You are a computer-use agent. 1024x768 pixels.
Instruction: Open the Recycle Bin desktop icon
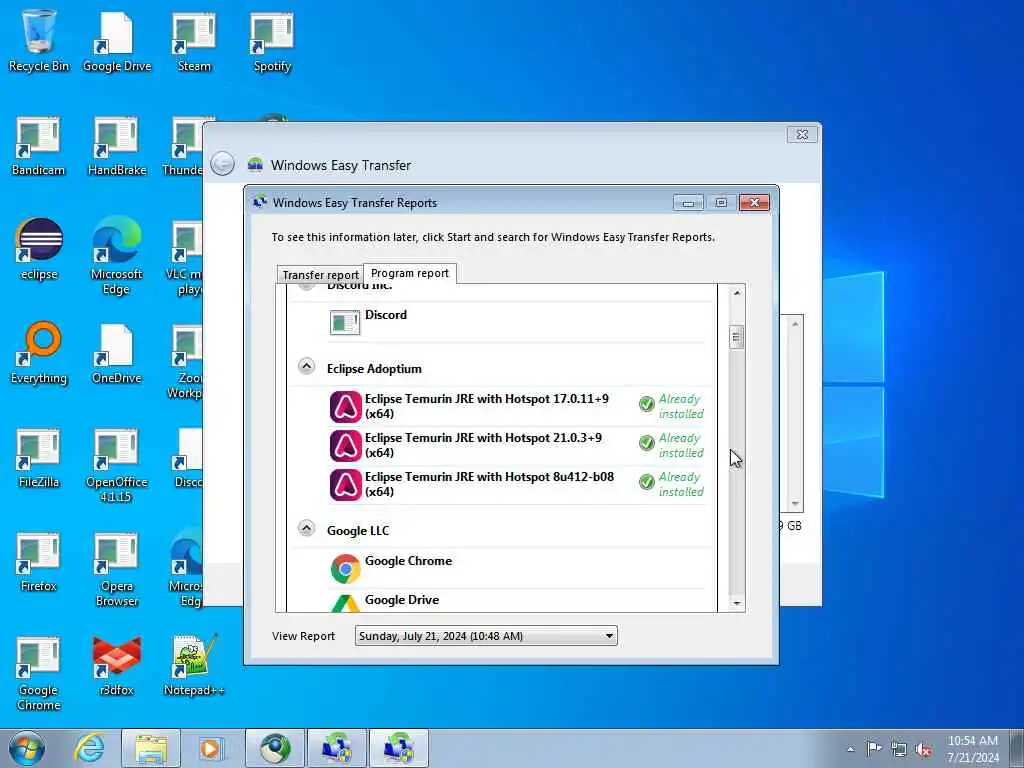pyautogui.click(x=39, y=40)
